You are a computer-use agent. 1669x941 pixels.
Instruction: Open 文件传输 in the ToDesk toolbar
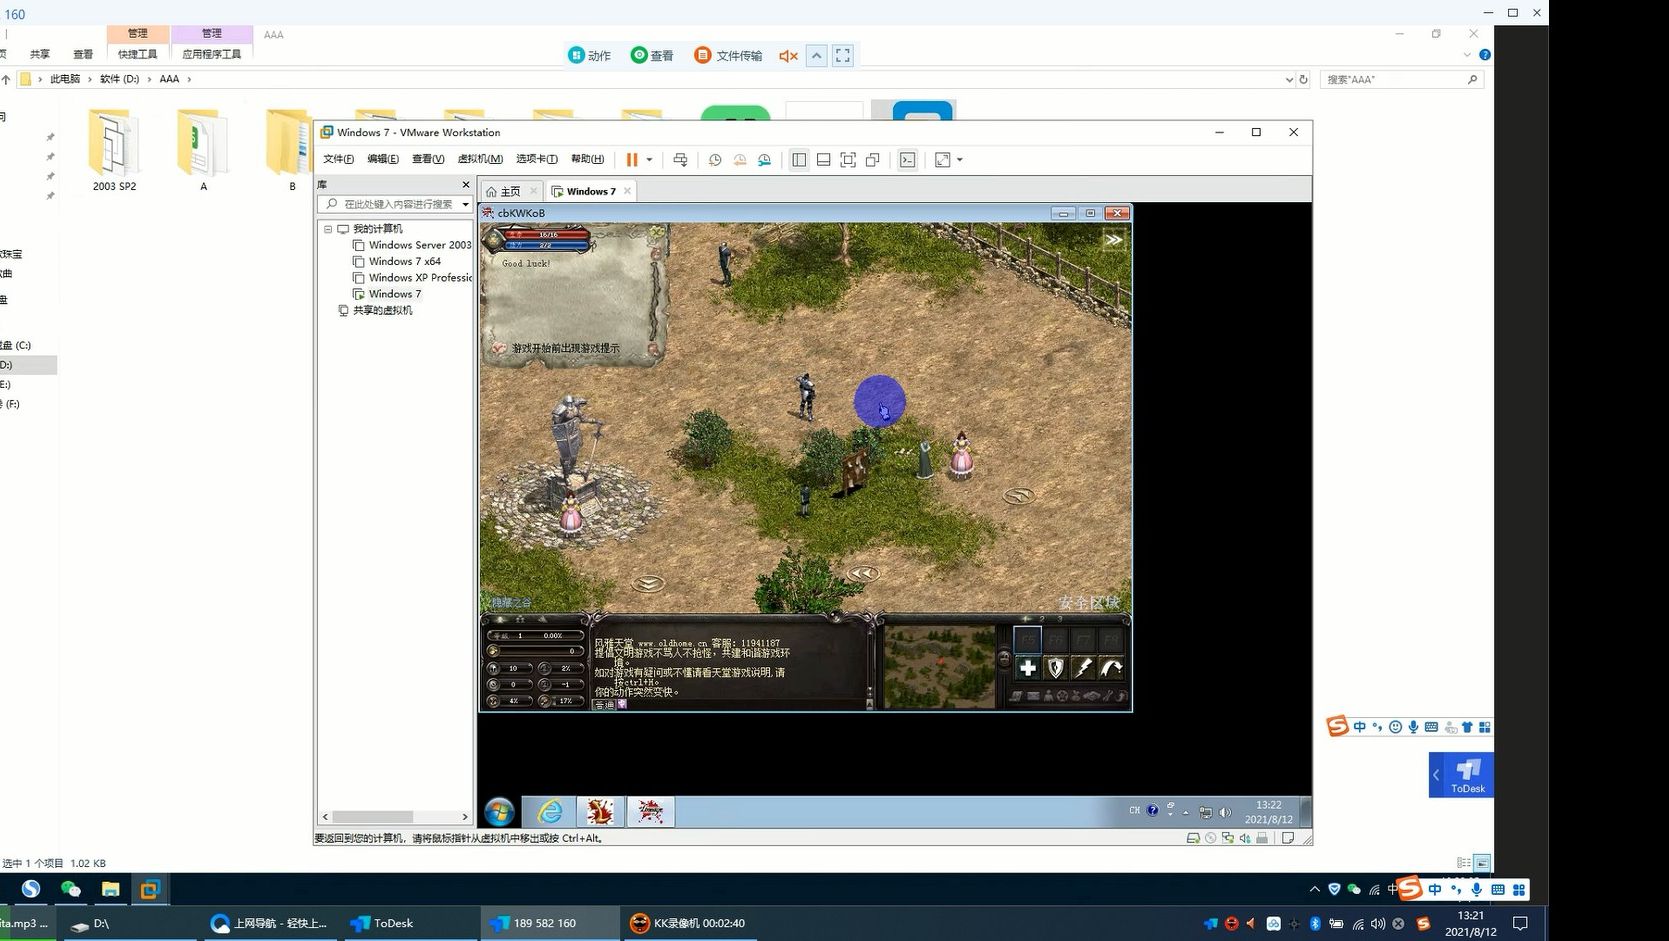729,56
